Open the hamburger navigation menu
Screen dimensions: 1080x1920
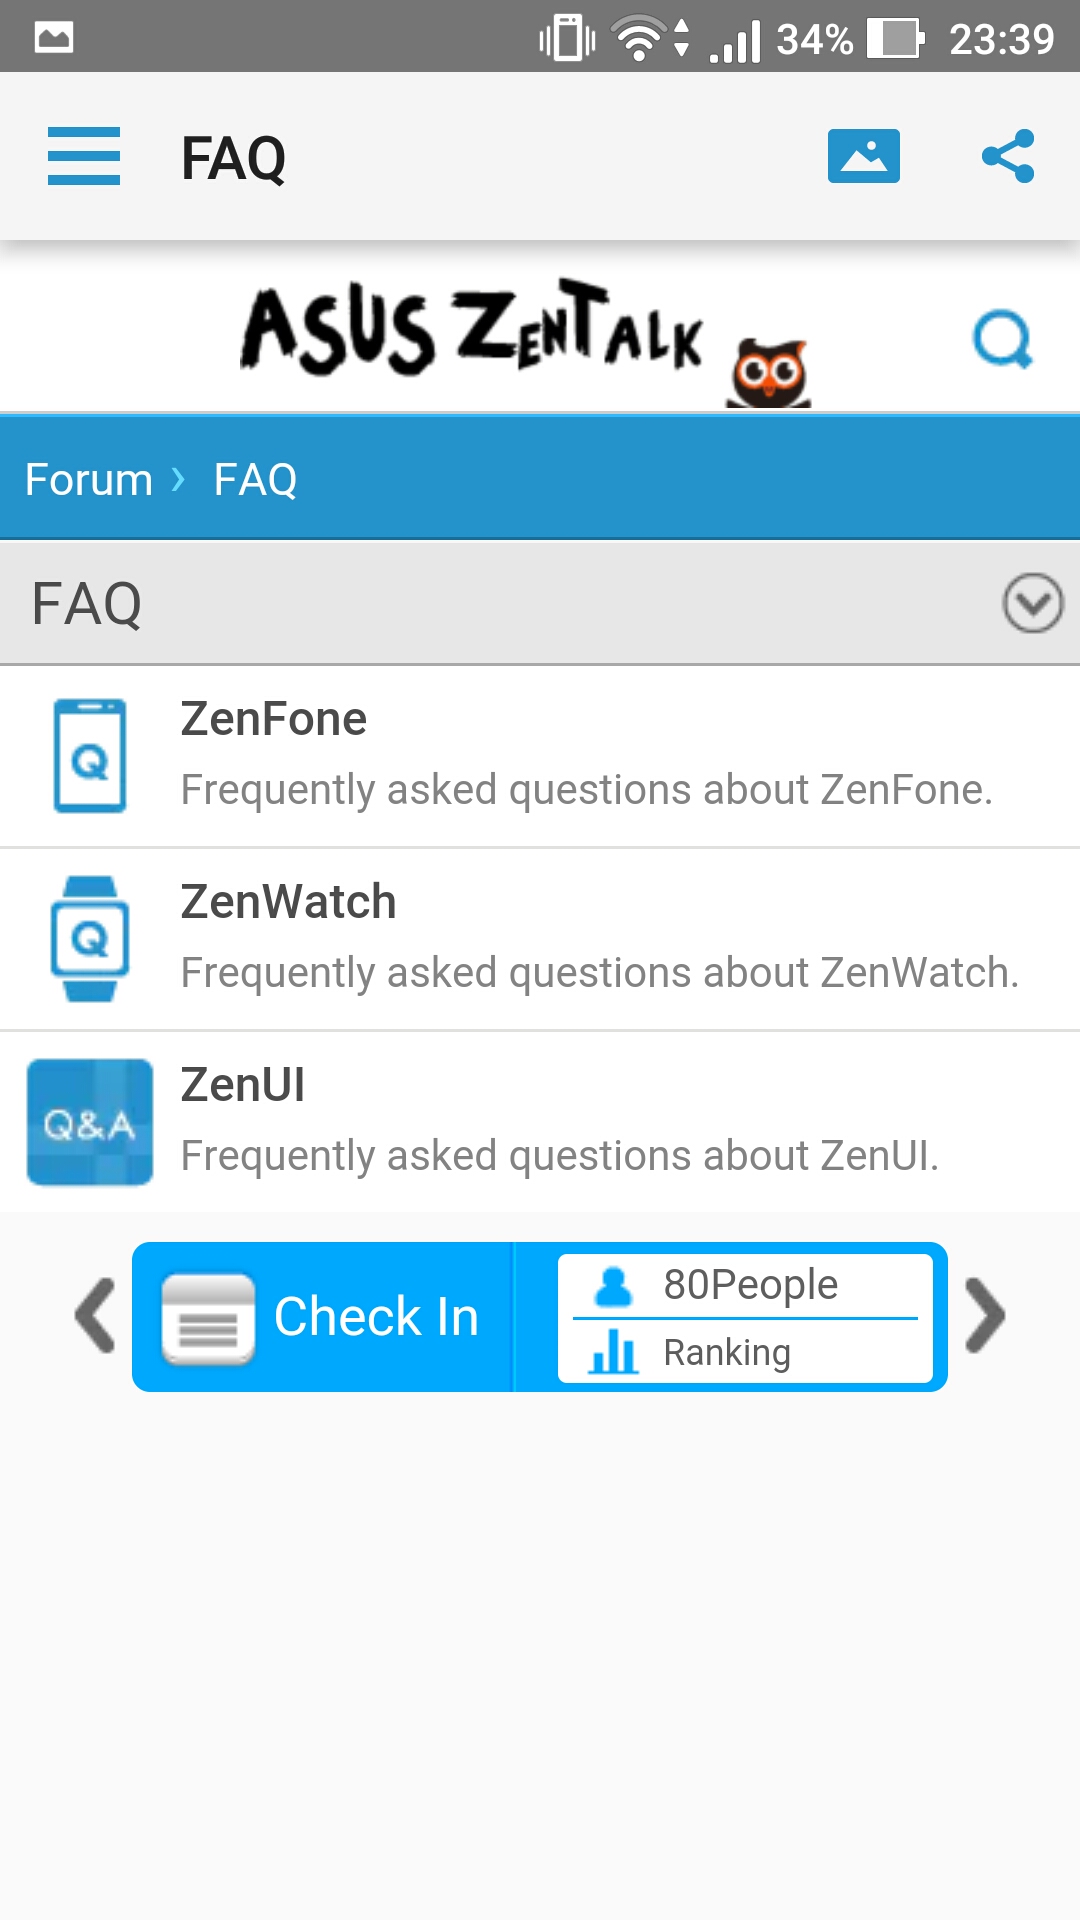coord(84,157)
